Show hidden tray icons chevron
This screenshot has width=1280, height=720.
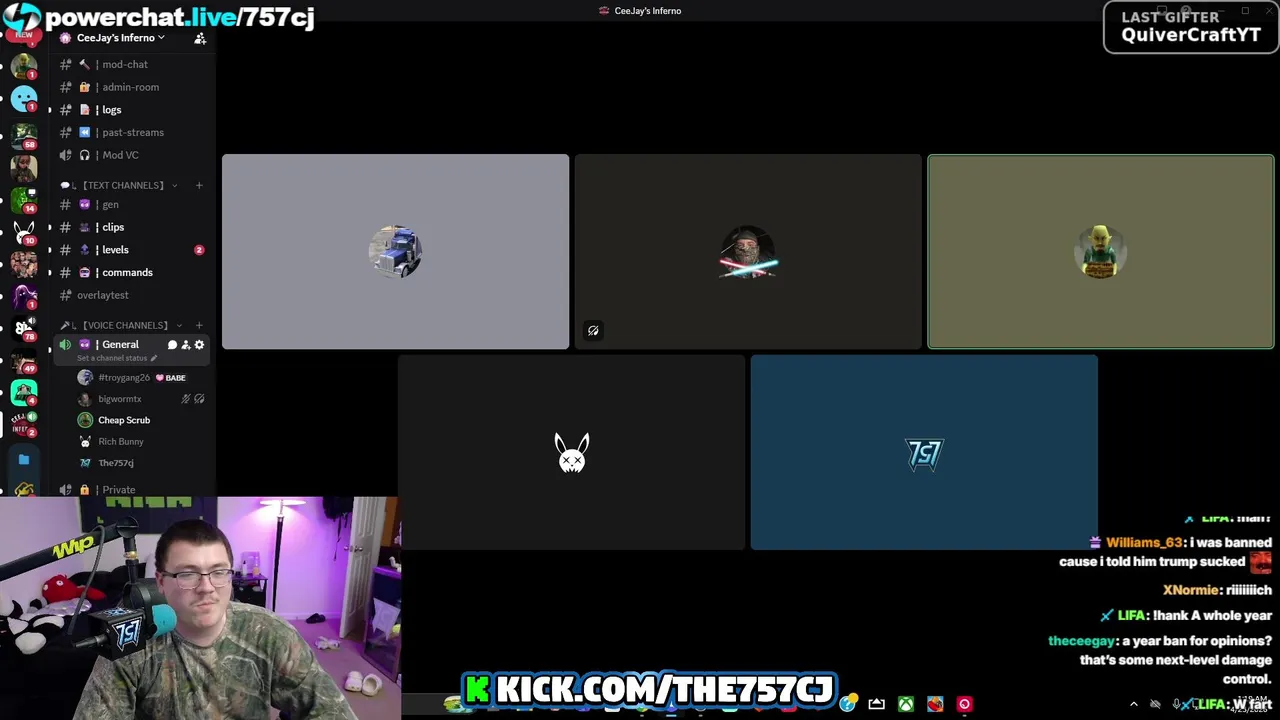(1134, 704)
